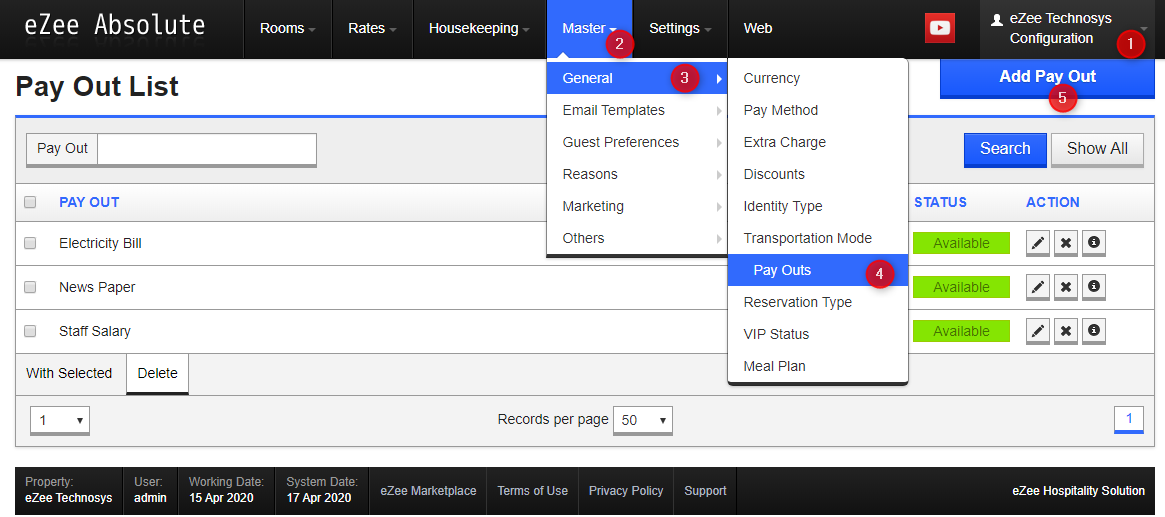
Task: Select the News Paper checkbox
Action: coord(30,287)
